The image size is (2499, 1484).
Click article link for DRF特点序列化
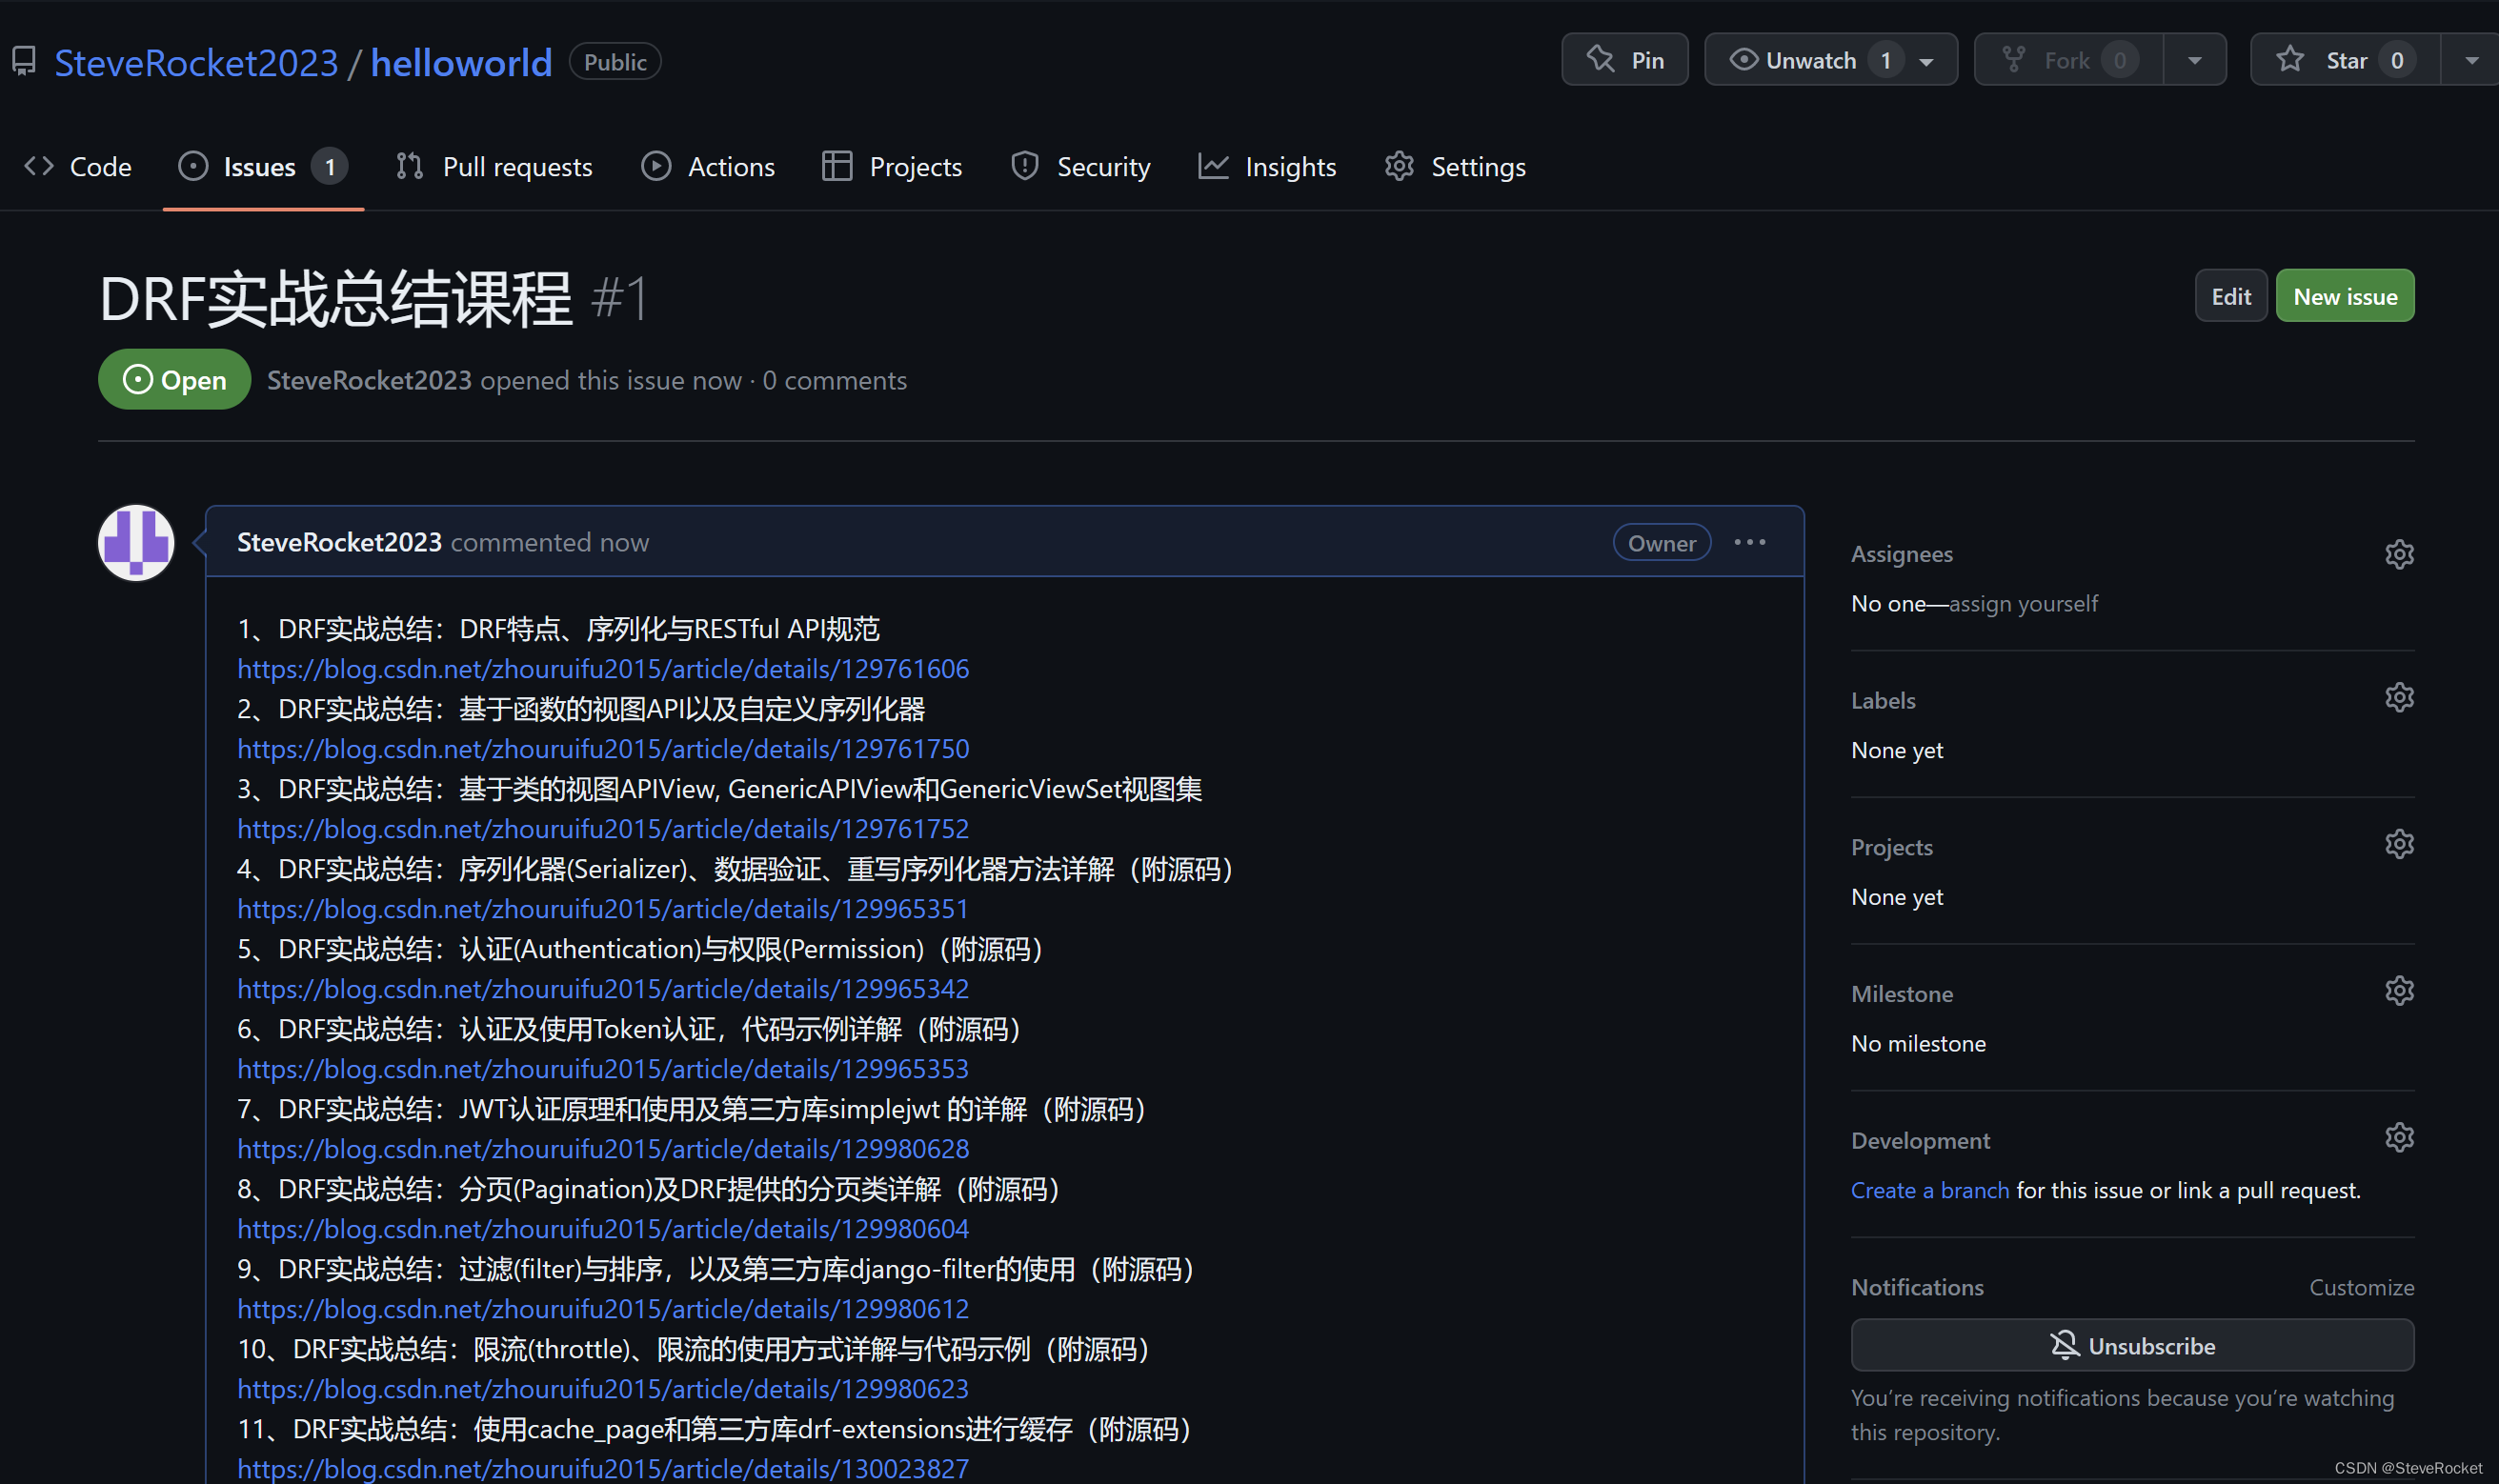[604, 668]
